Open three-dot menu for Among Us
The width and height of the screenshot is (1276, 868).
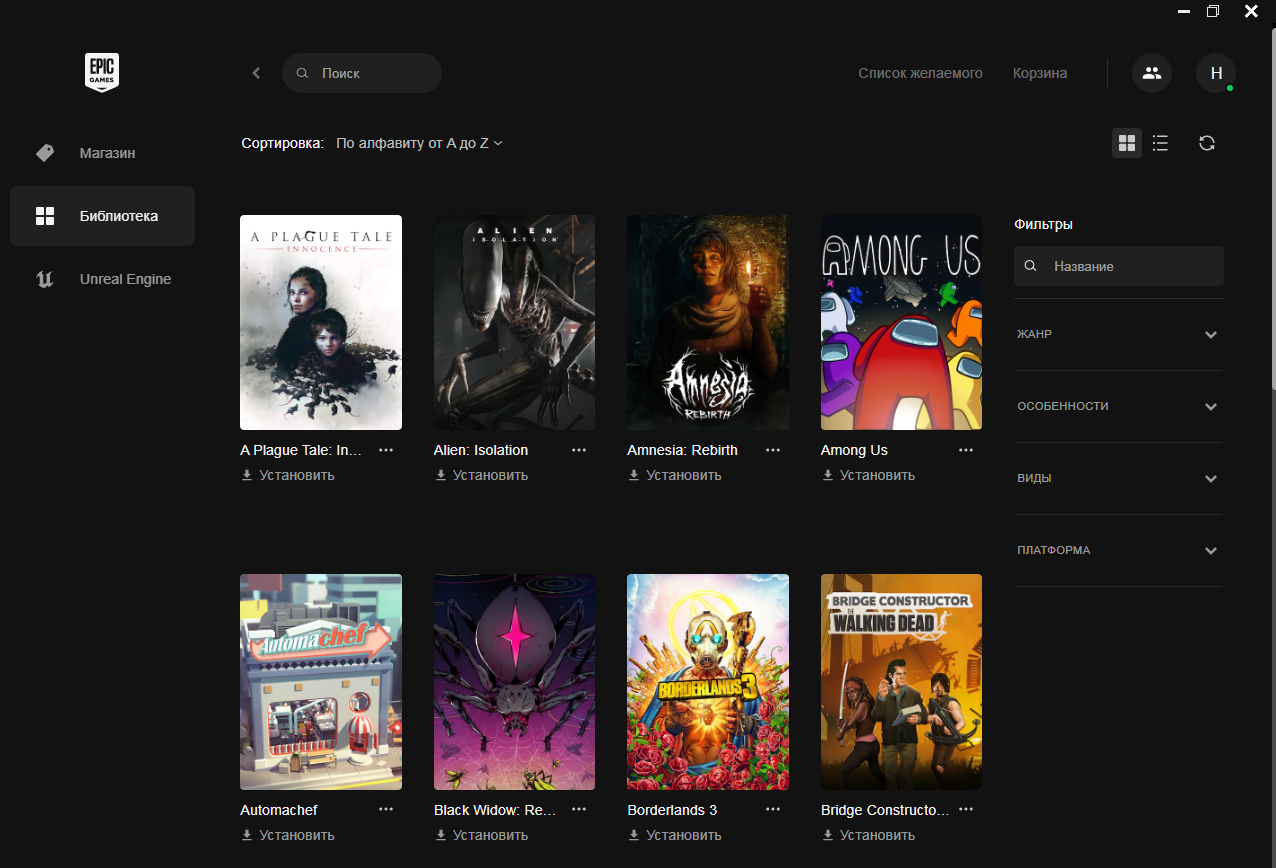click(966, 450)
